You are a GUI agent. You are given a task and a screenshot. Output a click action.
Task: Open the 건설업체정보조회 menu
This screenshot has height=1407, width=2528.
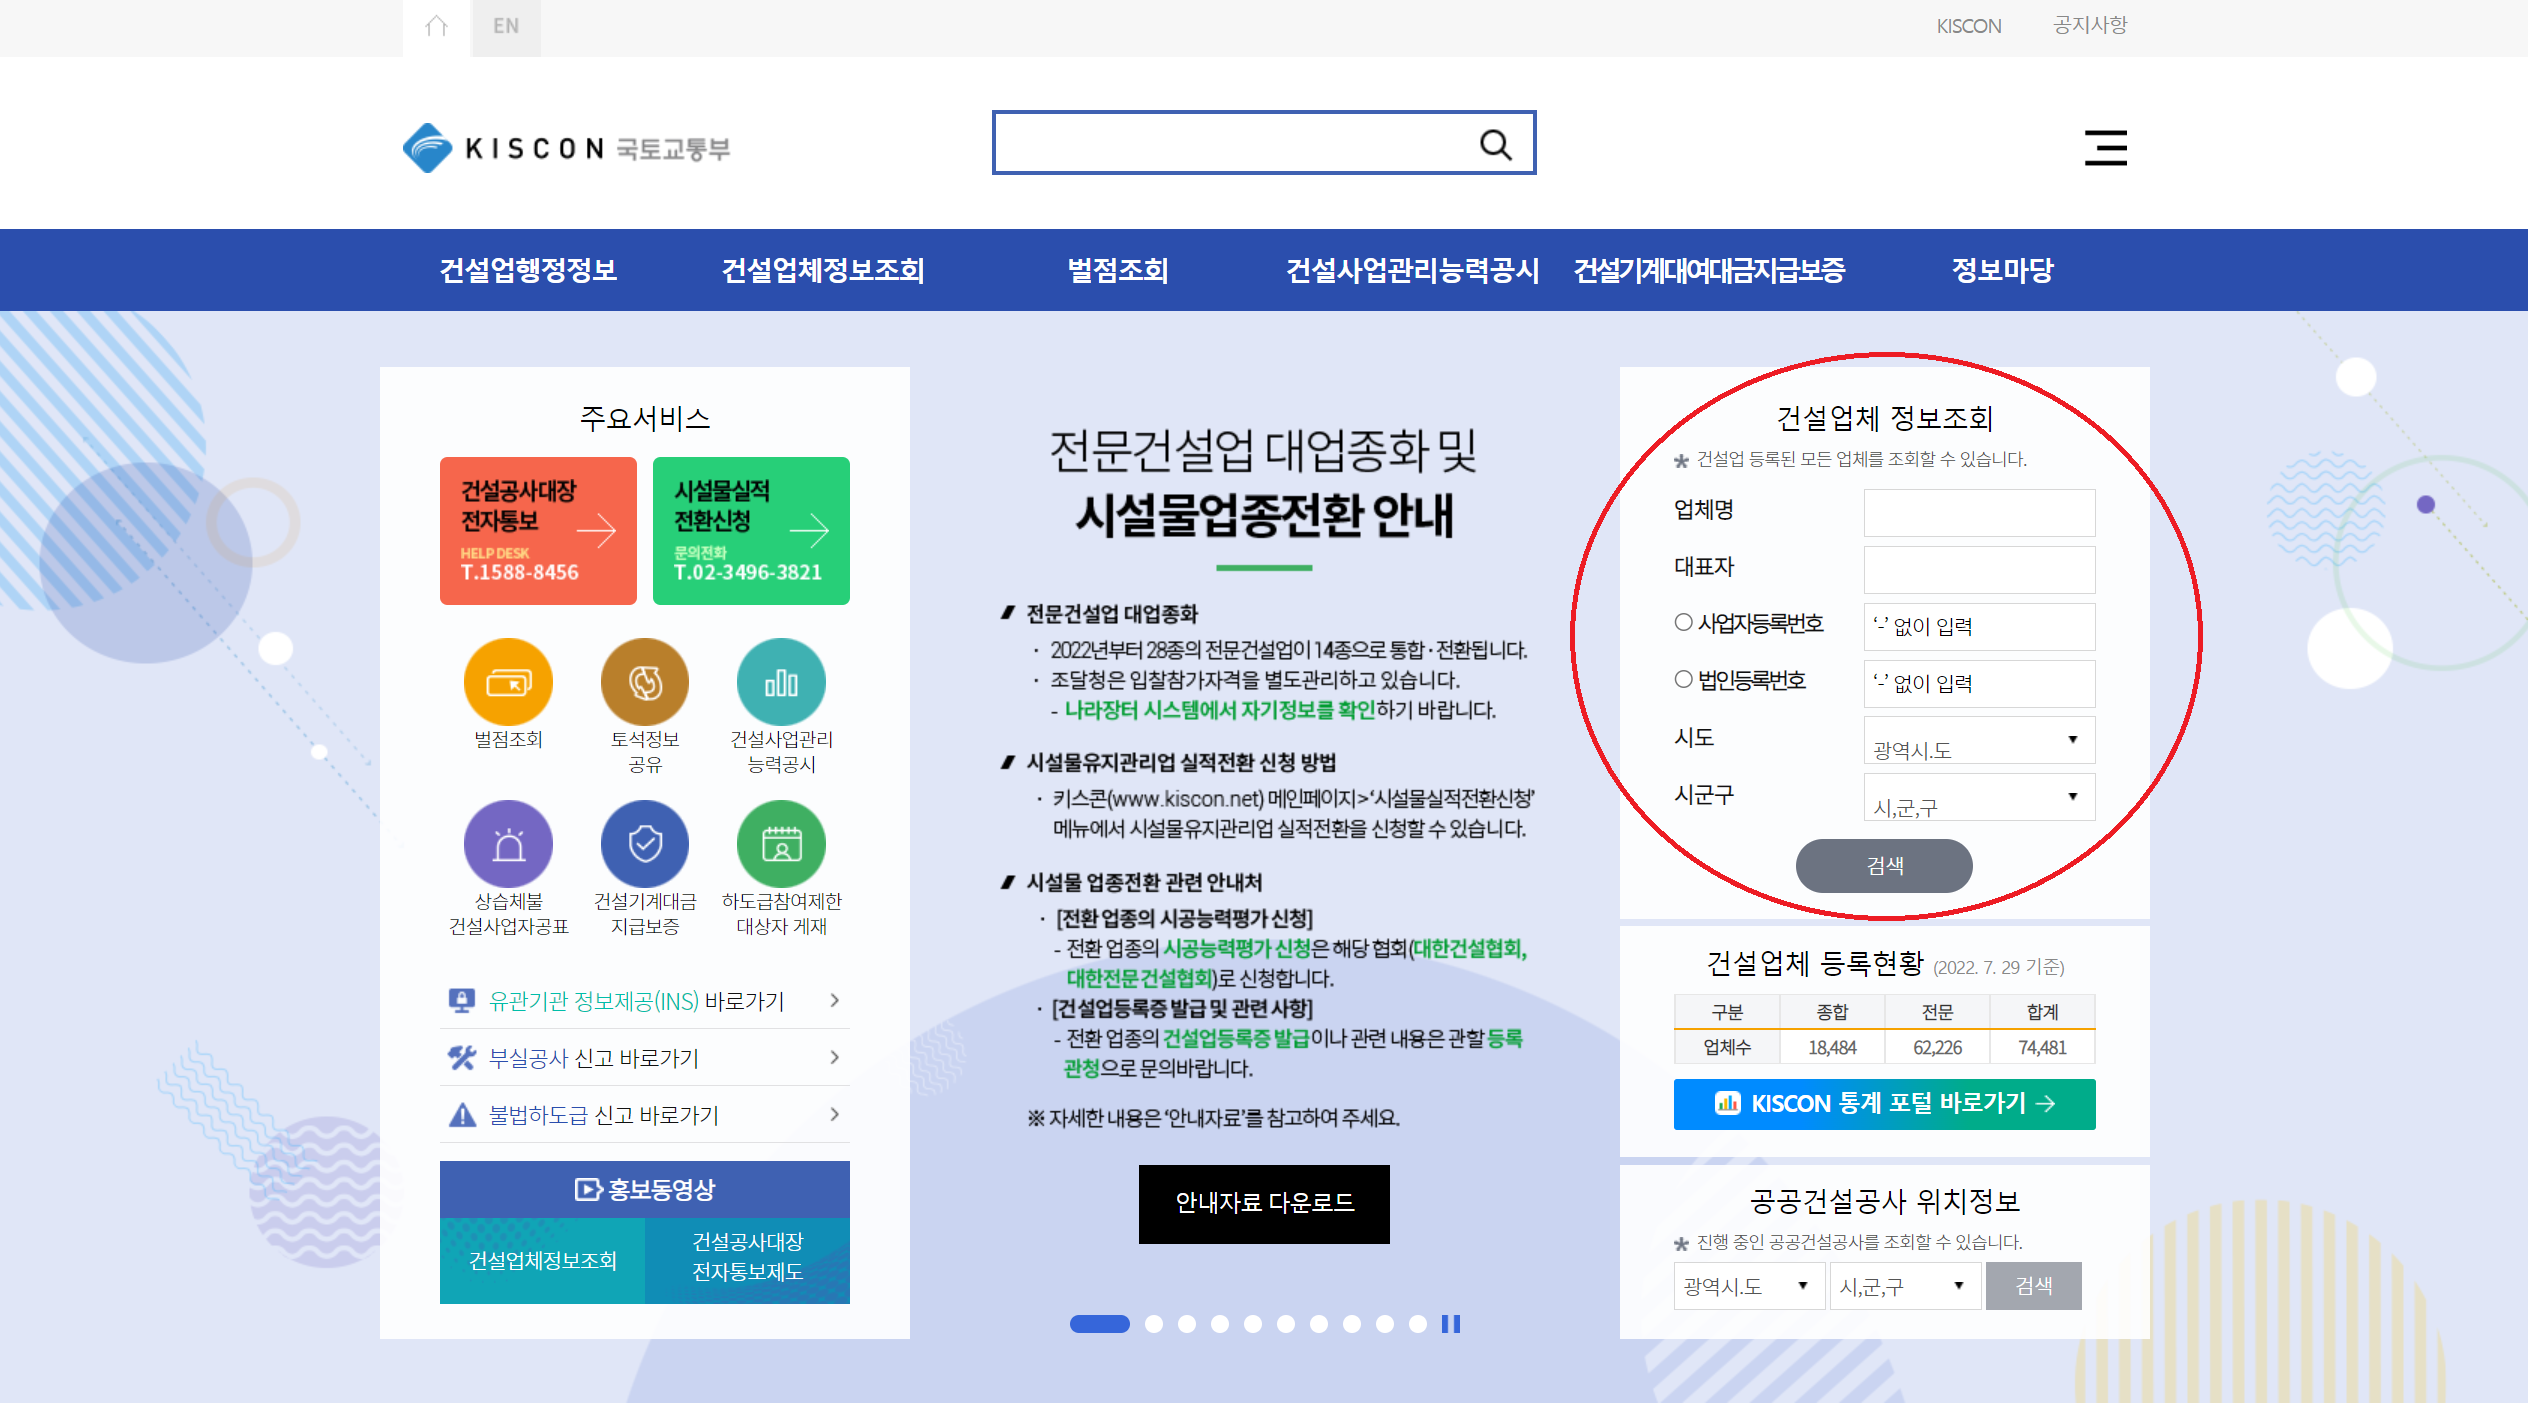coord(823,270)
